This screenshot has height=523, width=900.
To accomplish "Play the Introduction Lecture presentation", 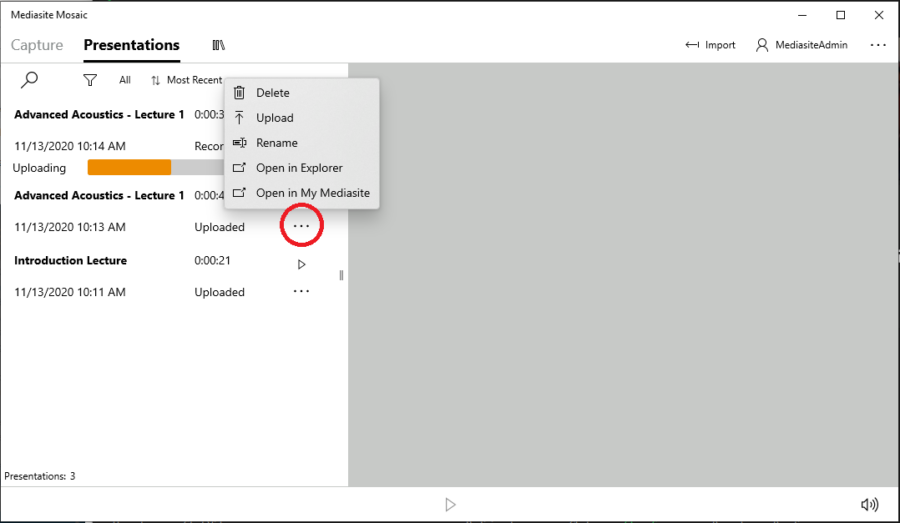I will pyautogui.click(x=301, y=265).
